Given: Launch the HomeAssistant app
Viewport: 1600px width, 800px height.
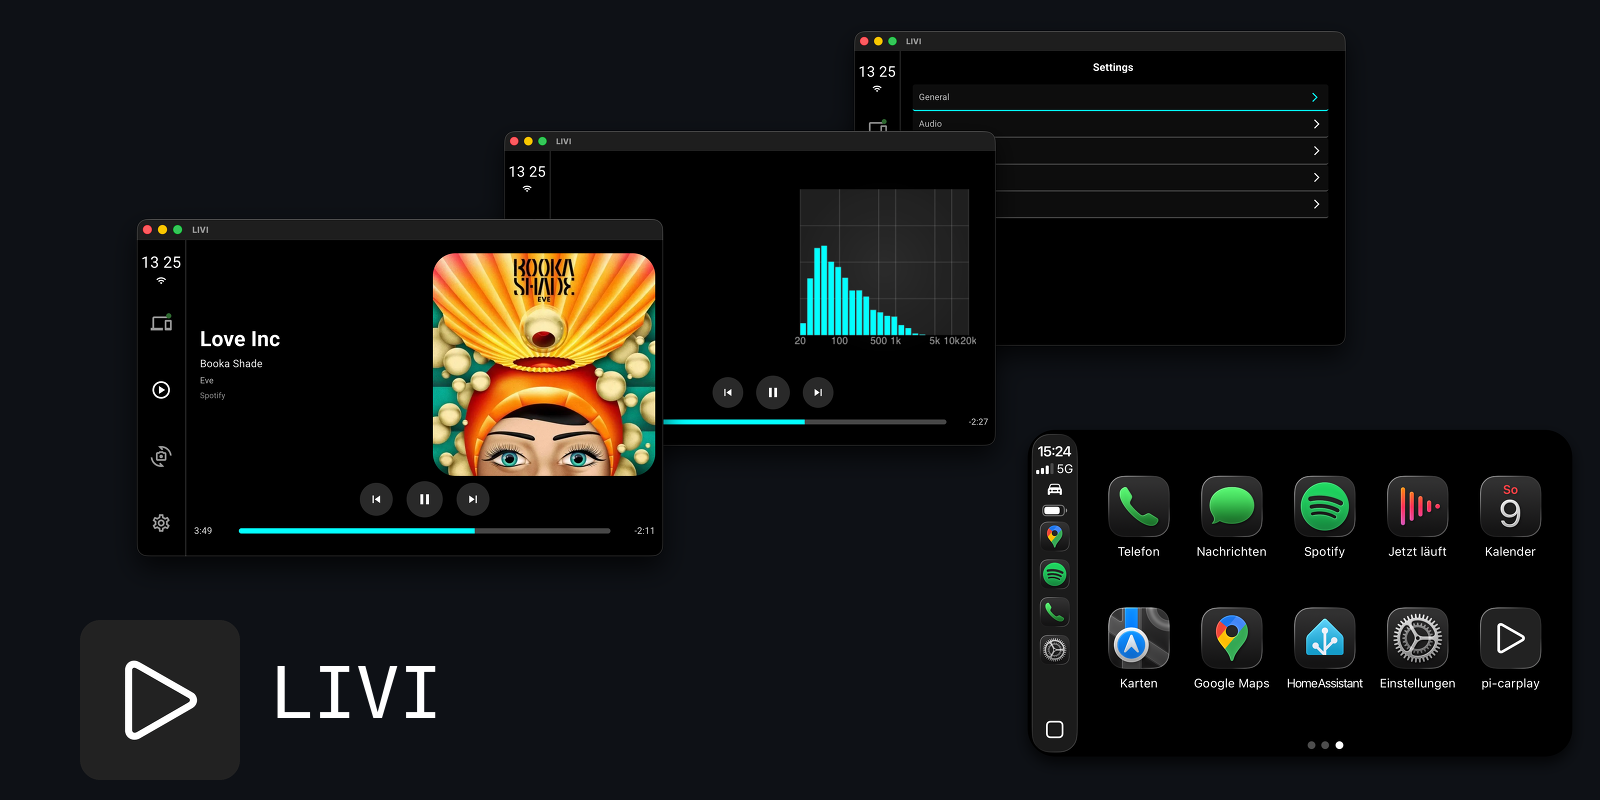Looking at the screenshot, I should [x=1324, y=639].
